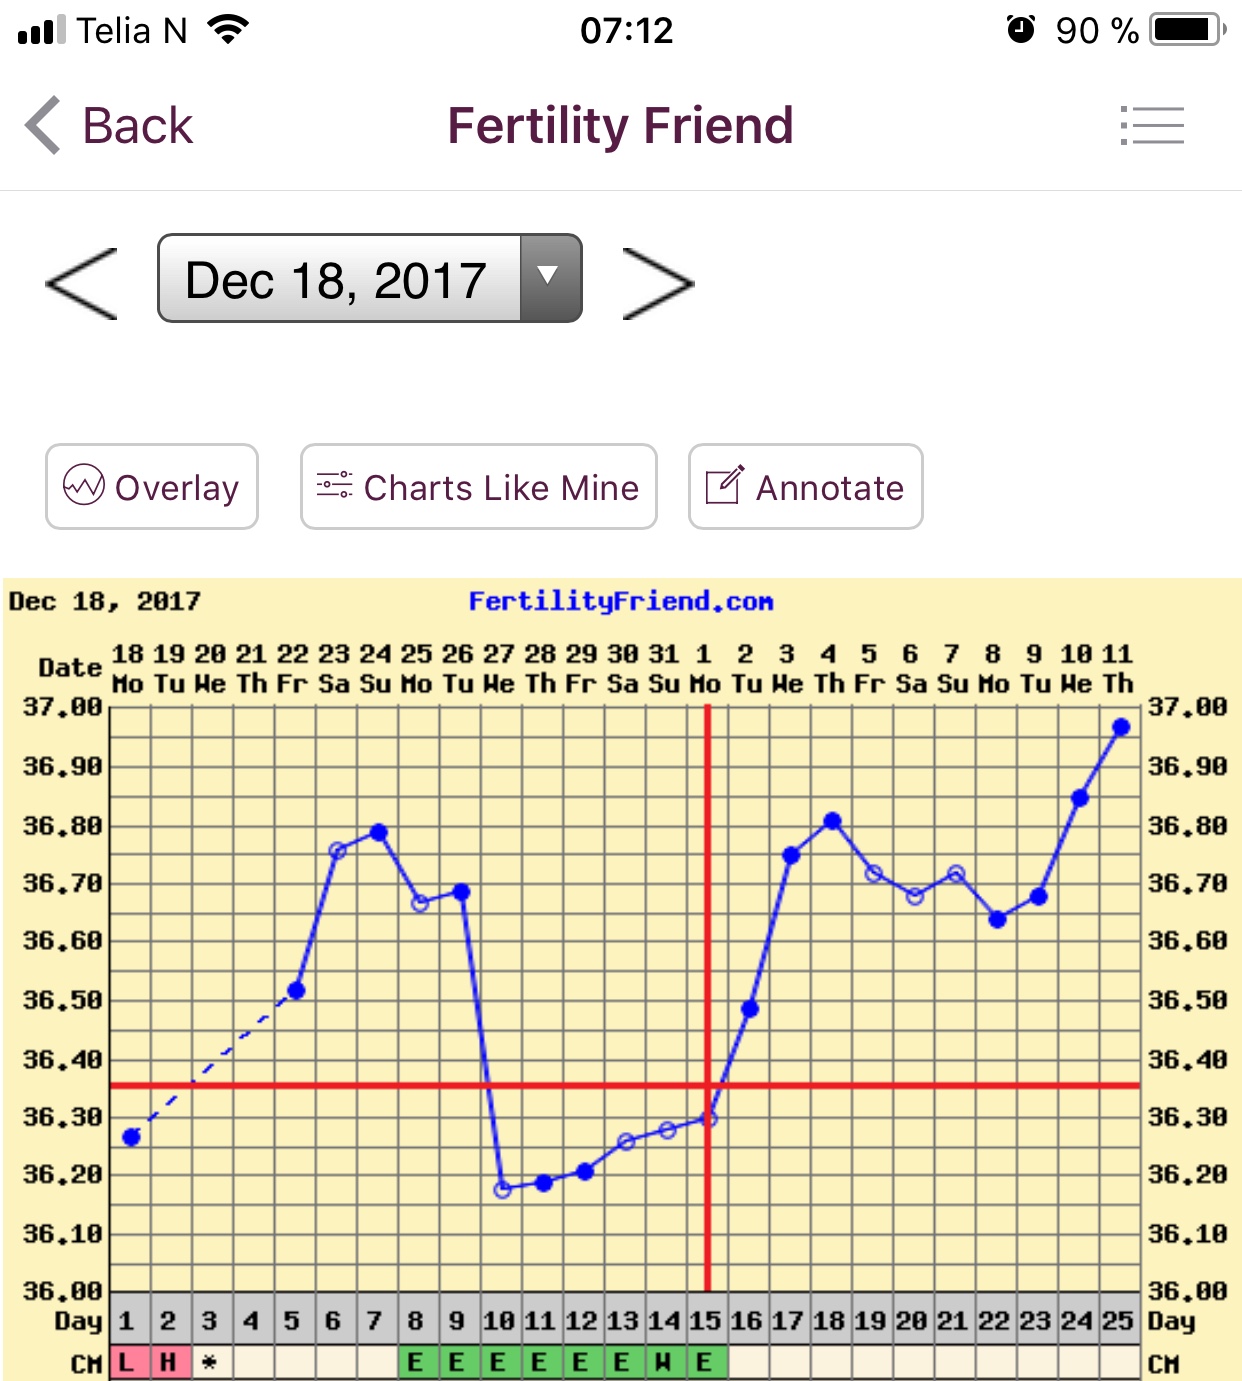The width and height of the screenshot is (1242, 1381).
Task: Tap the green E cell on day 8
Action: [x=416, y=1363]
